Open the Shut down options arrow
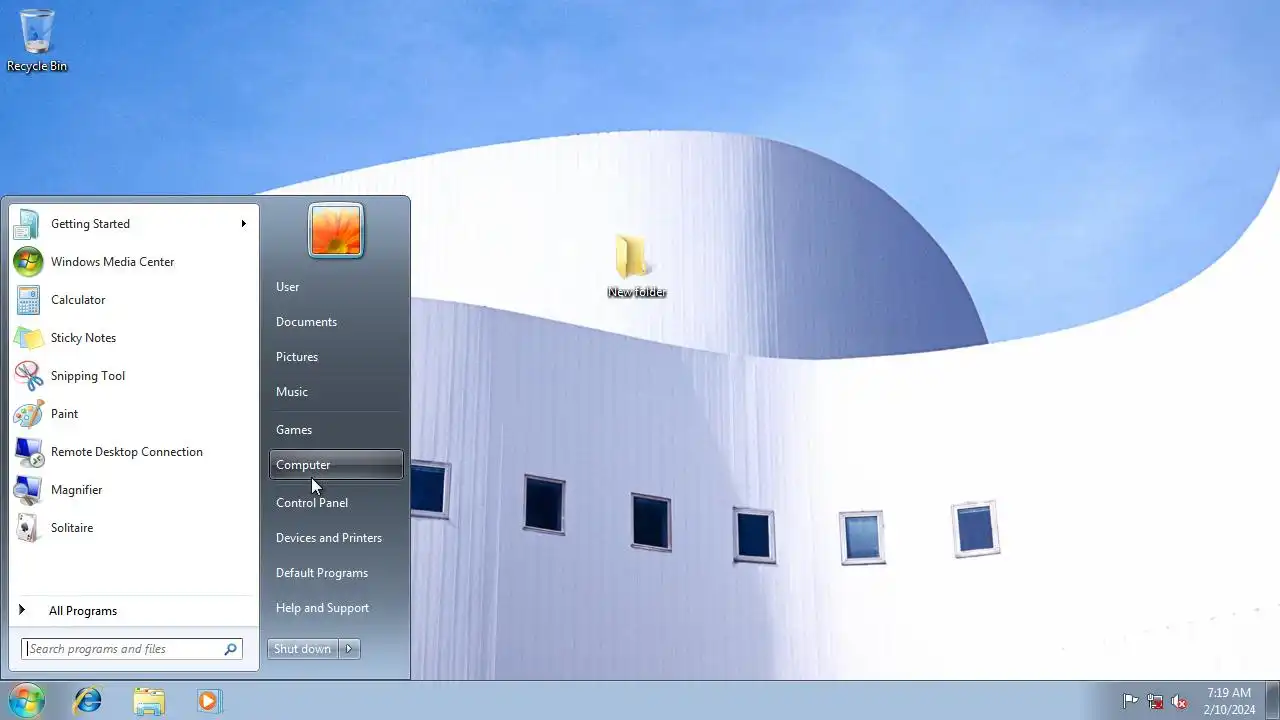Screen dimensions: 1280x720 (x=349, y=649)
